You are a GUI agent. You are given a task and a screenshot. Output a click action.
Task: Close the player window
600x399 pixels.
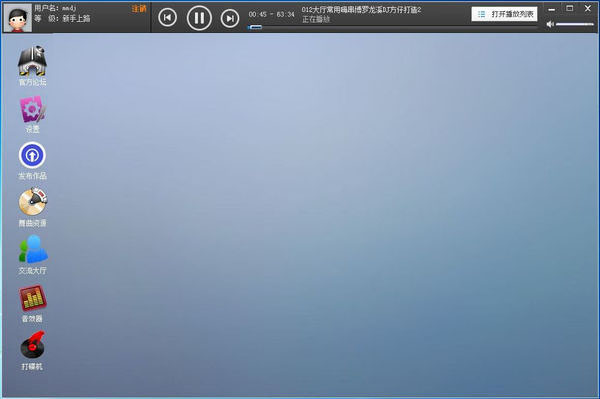click(x=588, y=8)
